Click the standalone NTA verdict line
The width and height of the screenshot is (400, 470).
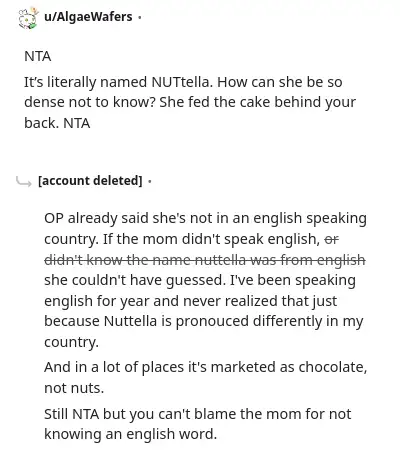click(38, 56)
